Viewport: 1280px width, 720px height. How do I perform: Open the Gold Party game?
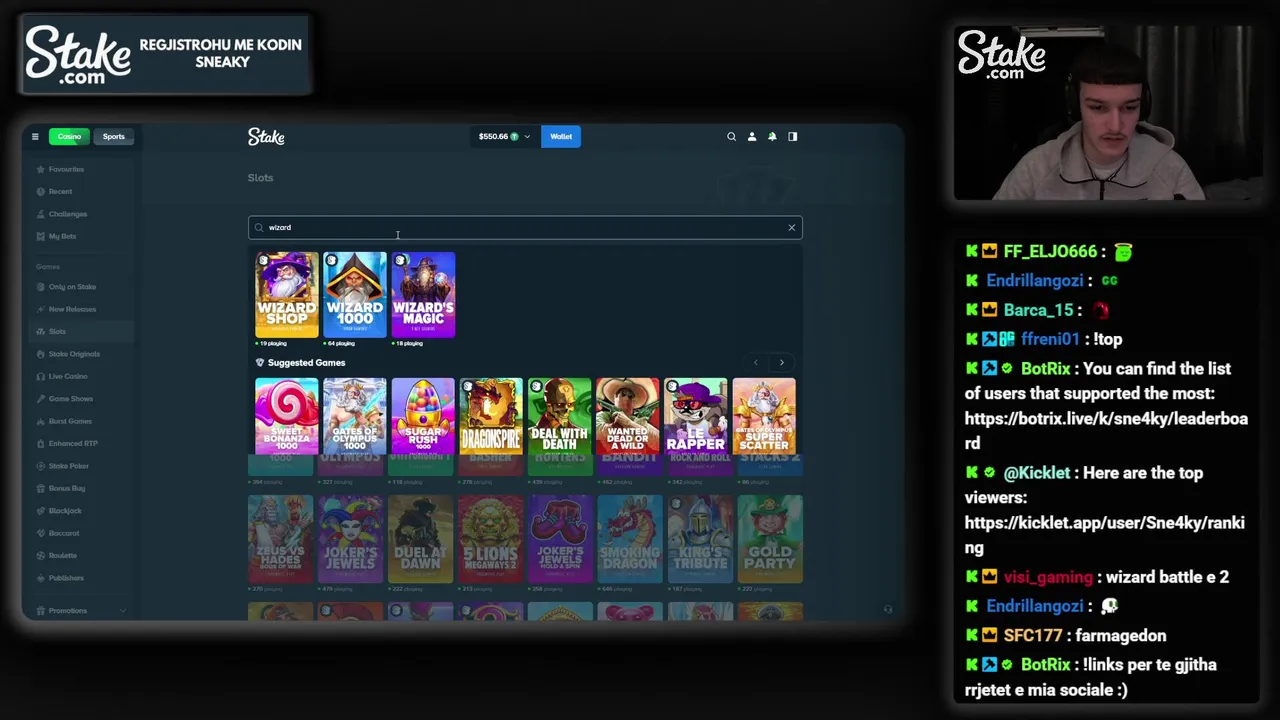(x=770, y=539)
